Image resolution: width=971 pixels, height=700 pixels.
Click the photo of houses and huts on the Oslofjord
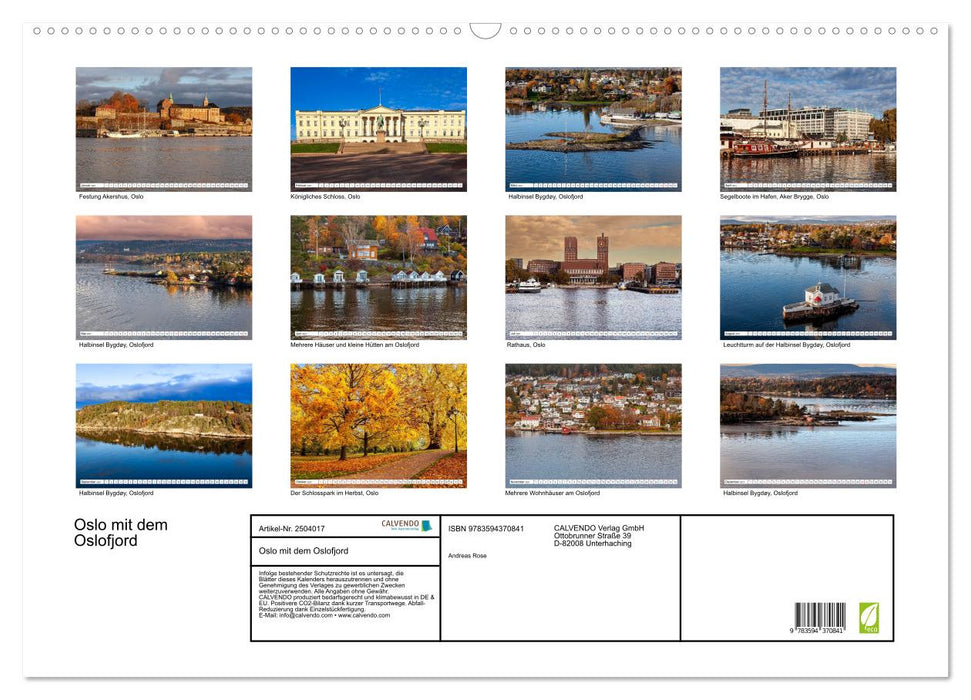(378, 278)
